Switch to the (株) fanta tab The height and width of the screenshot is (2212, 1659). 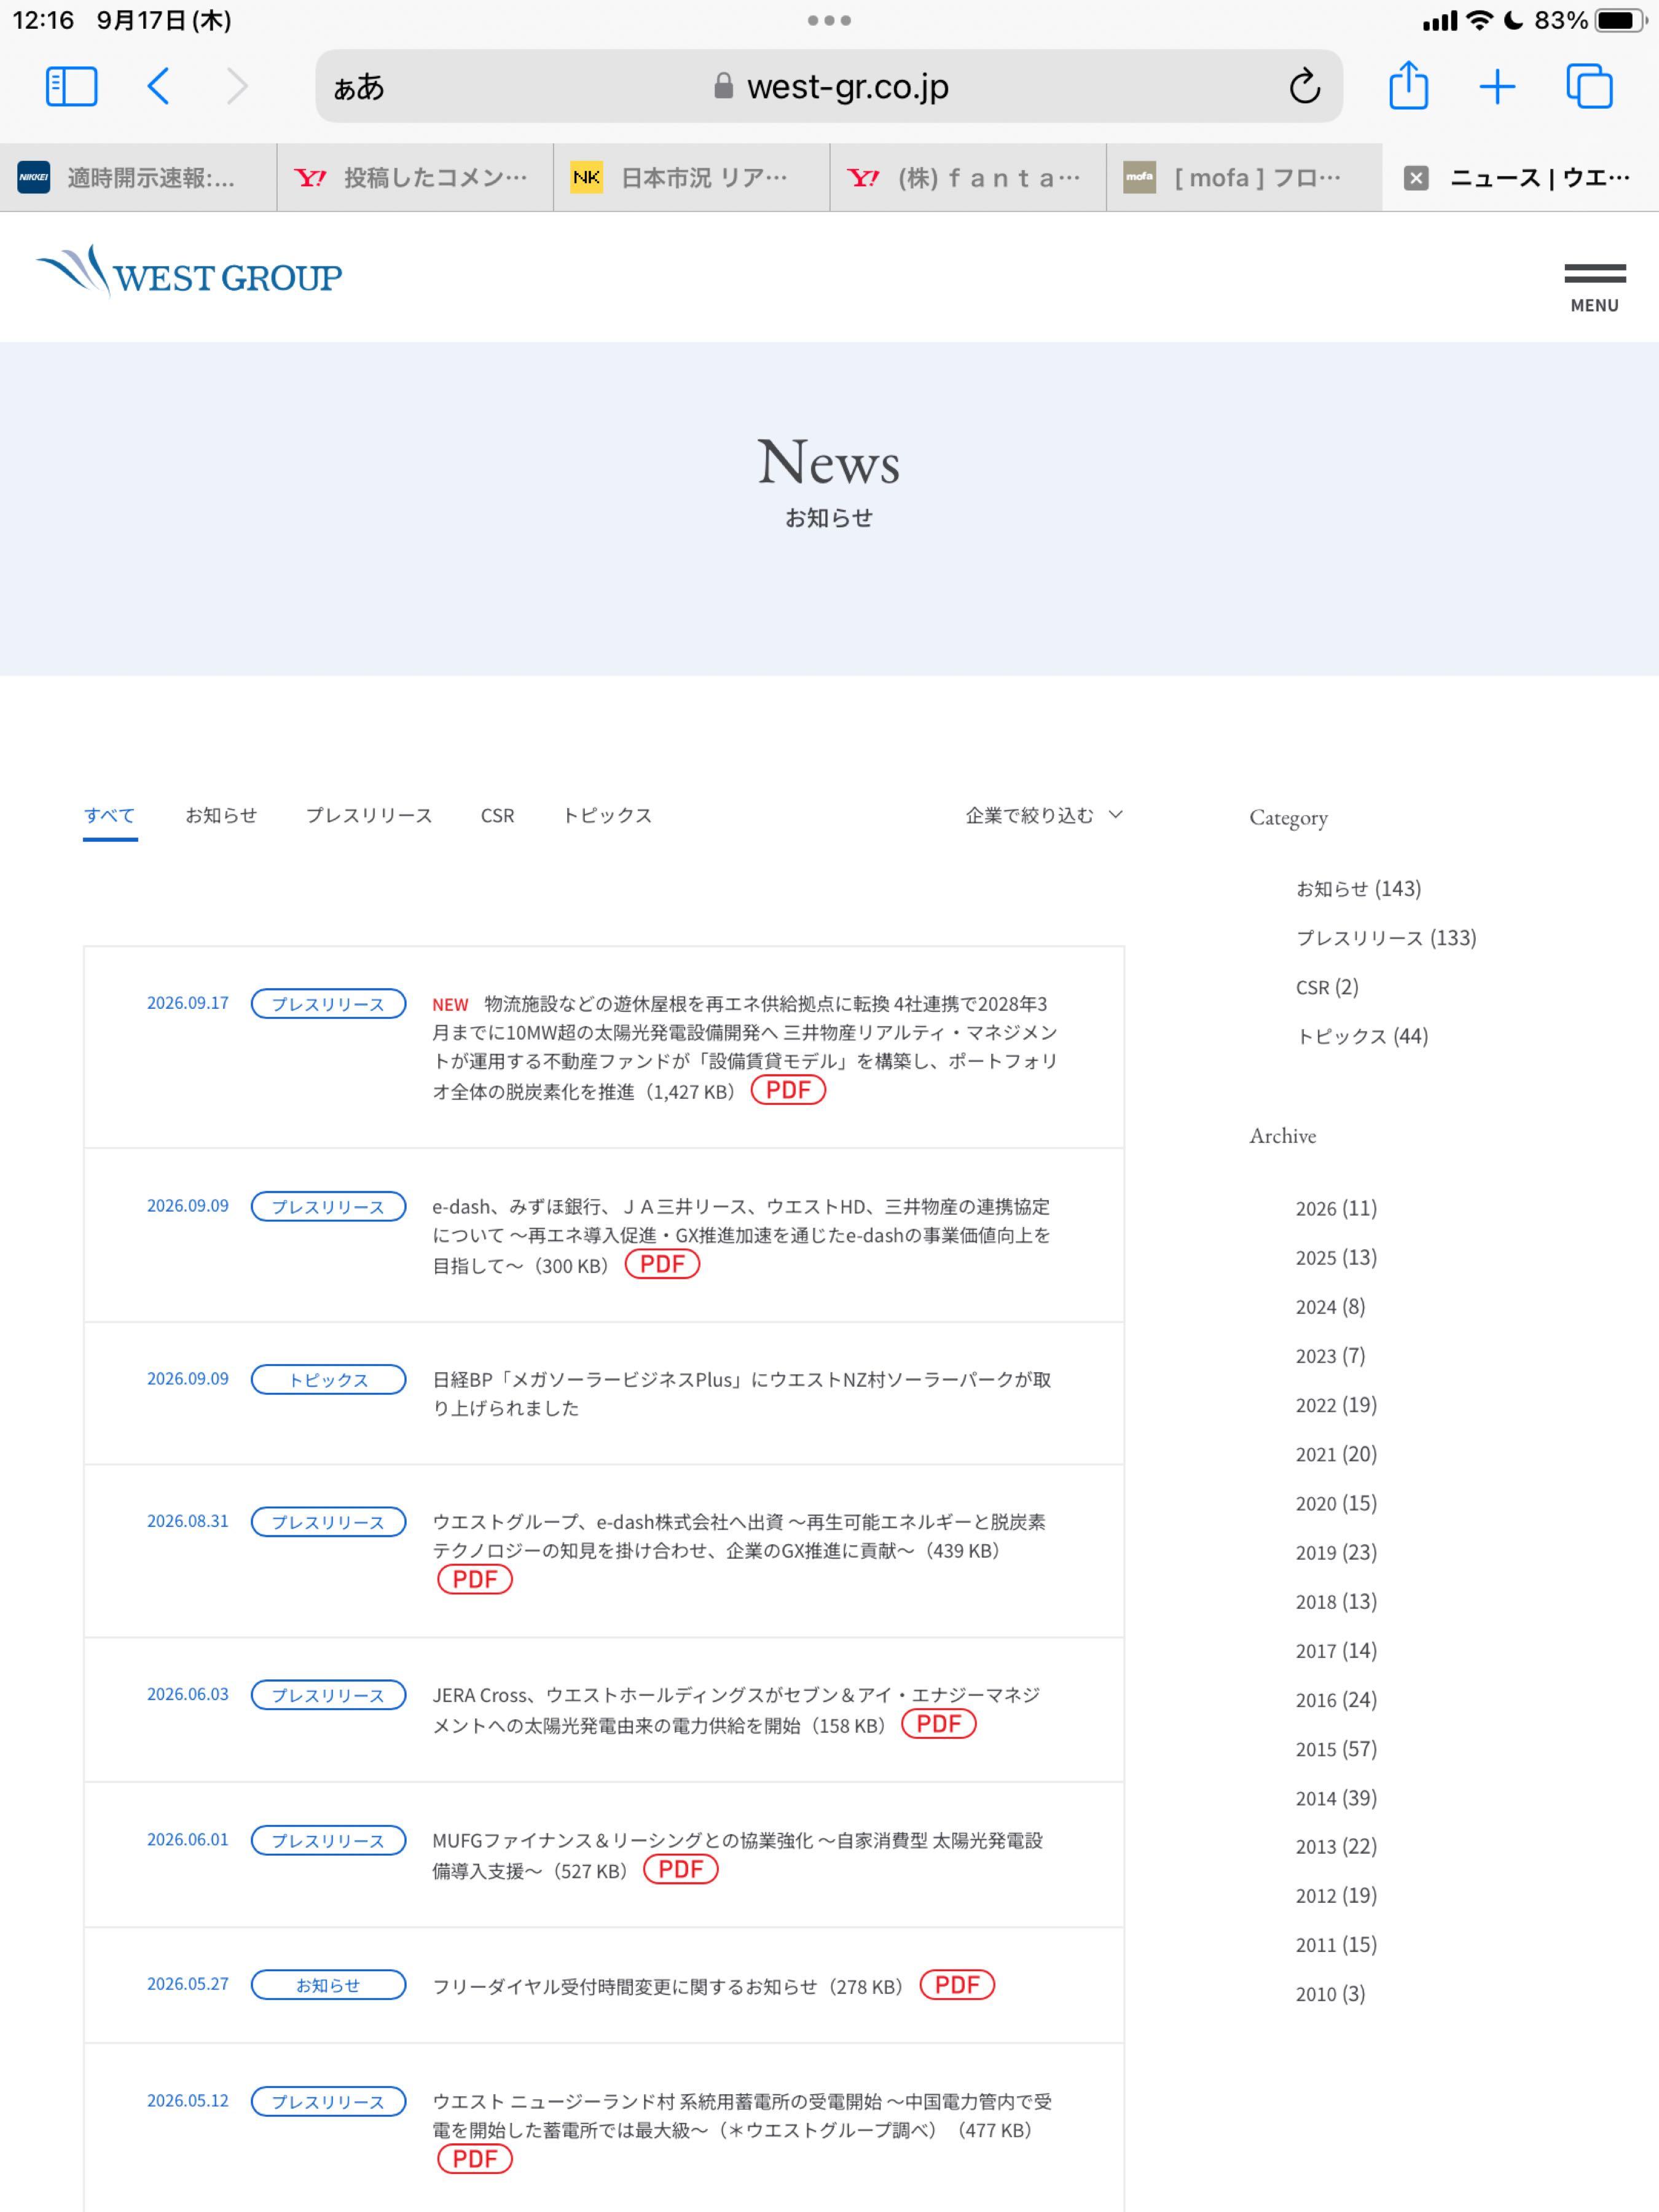(x=968, y=178)
